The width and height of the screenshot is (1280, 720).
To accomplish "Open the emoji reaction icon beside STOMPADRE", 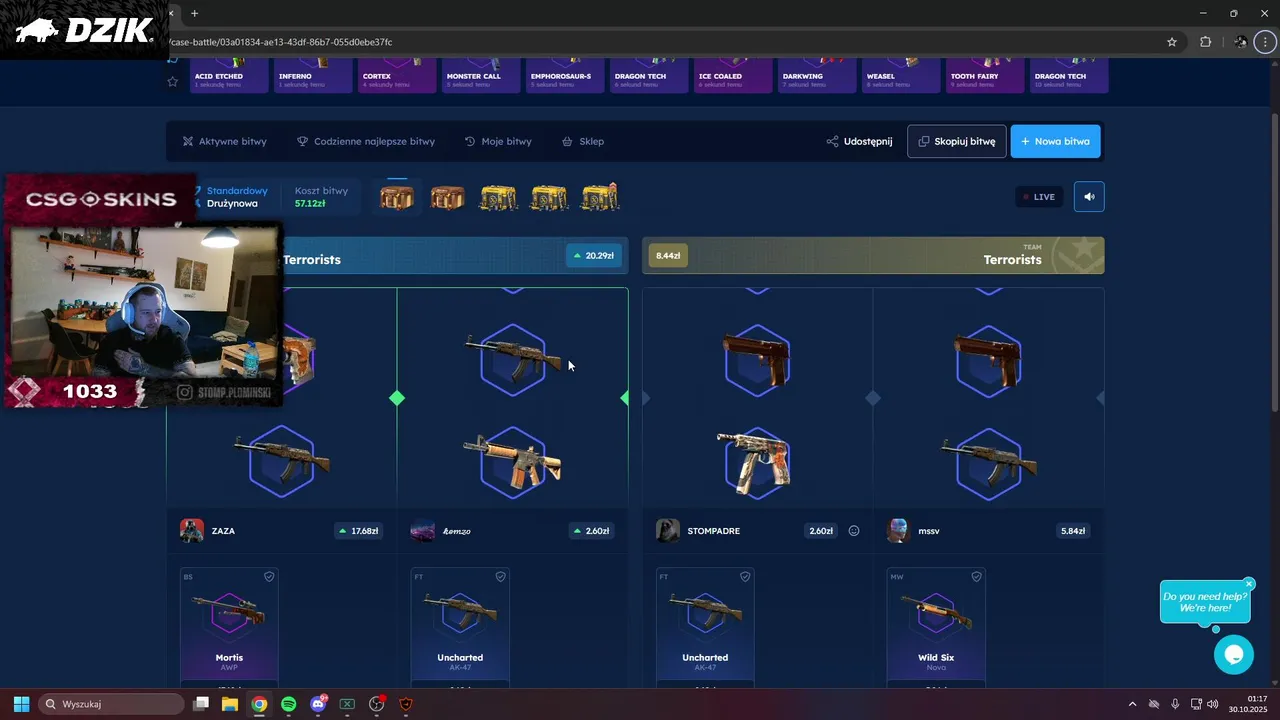I will point(854,531).
